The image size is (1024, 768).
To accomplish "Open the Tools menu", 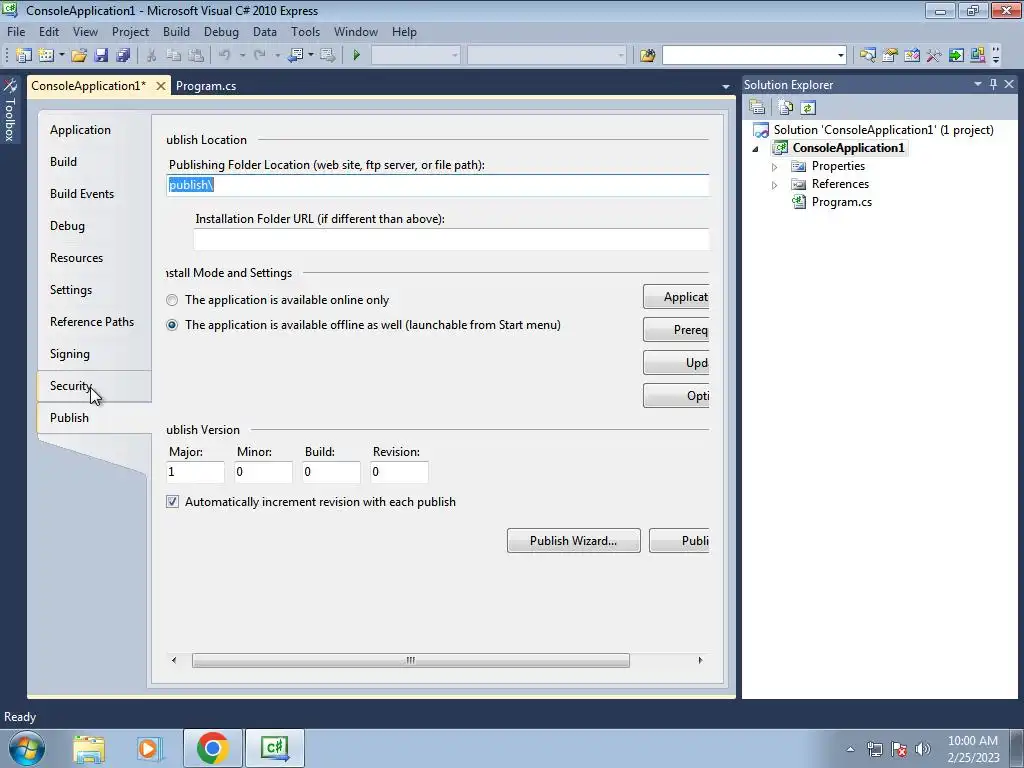I will coord(306,31).
